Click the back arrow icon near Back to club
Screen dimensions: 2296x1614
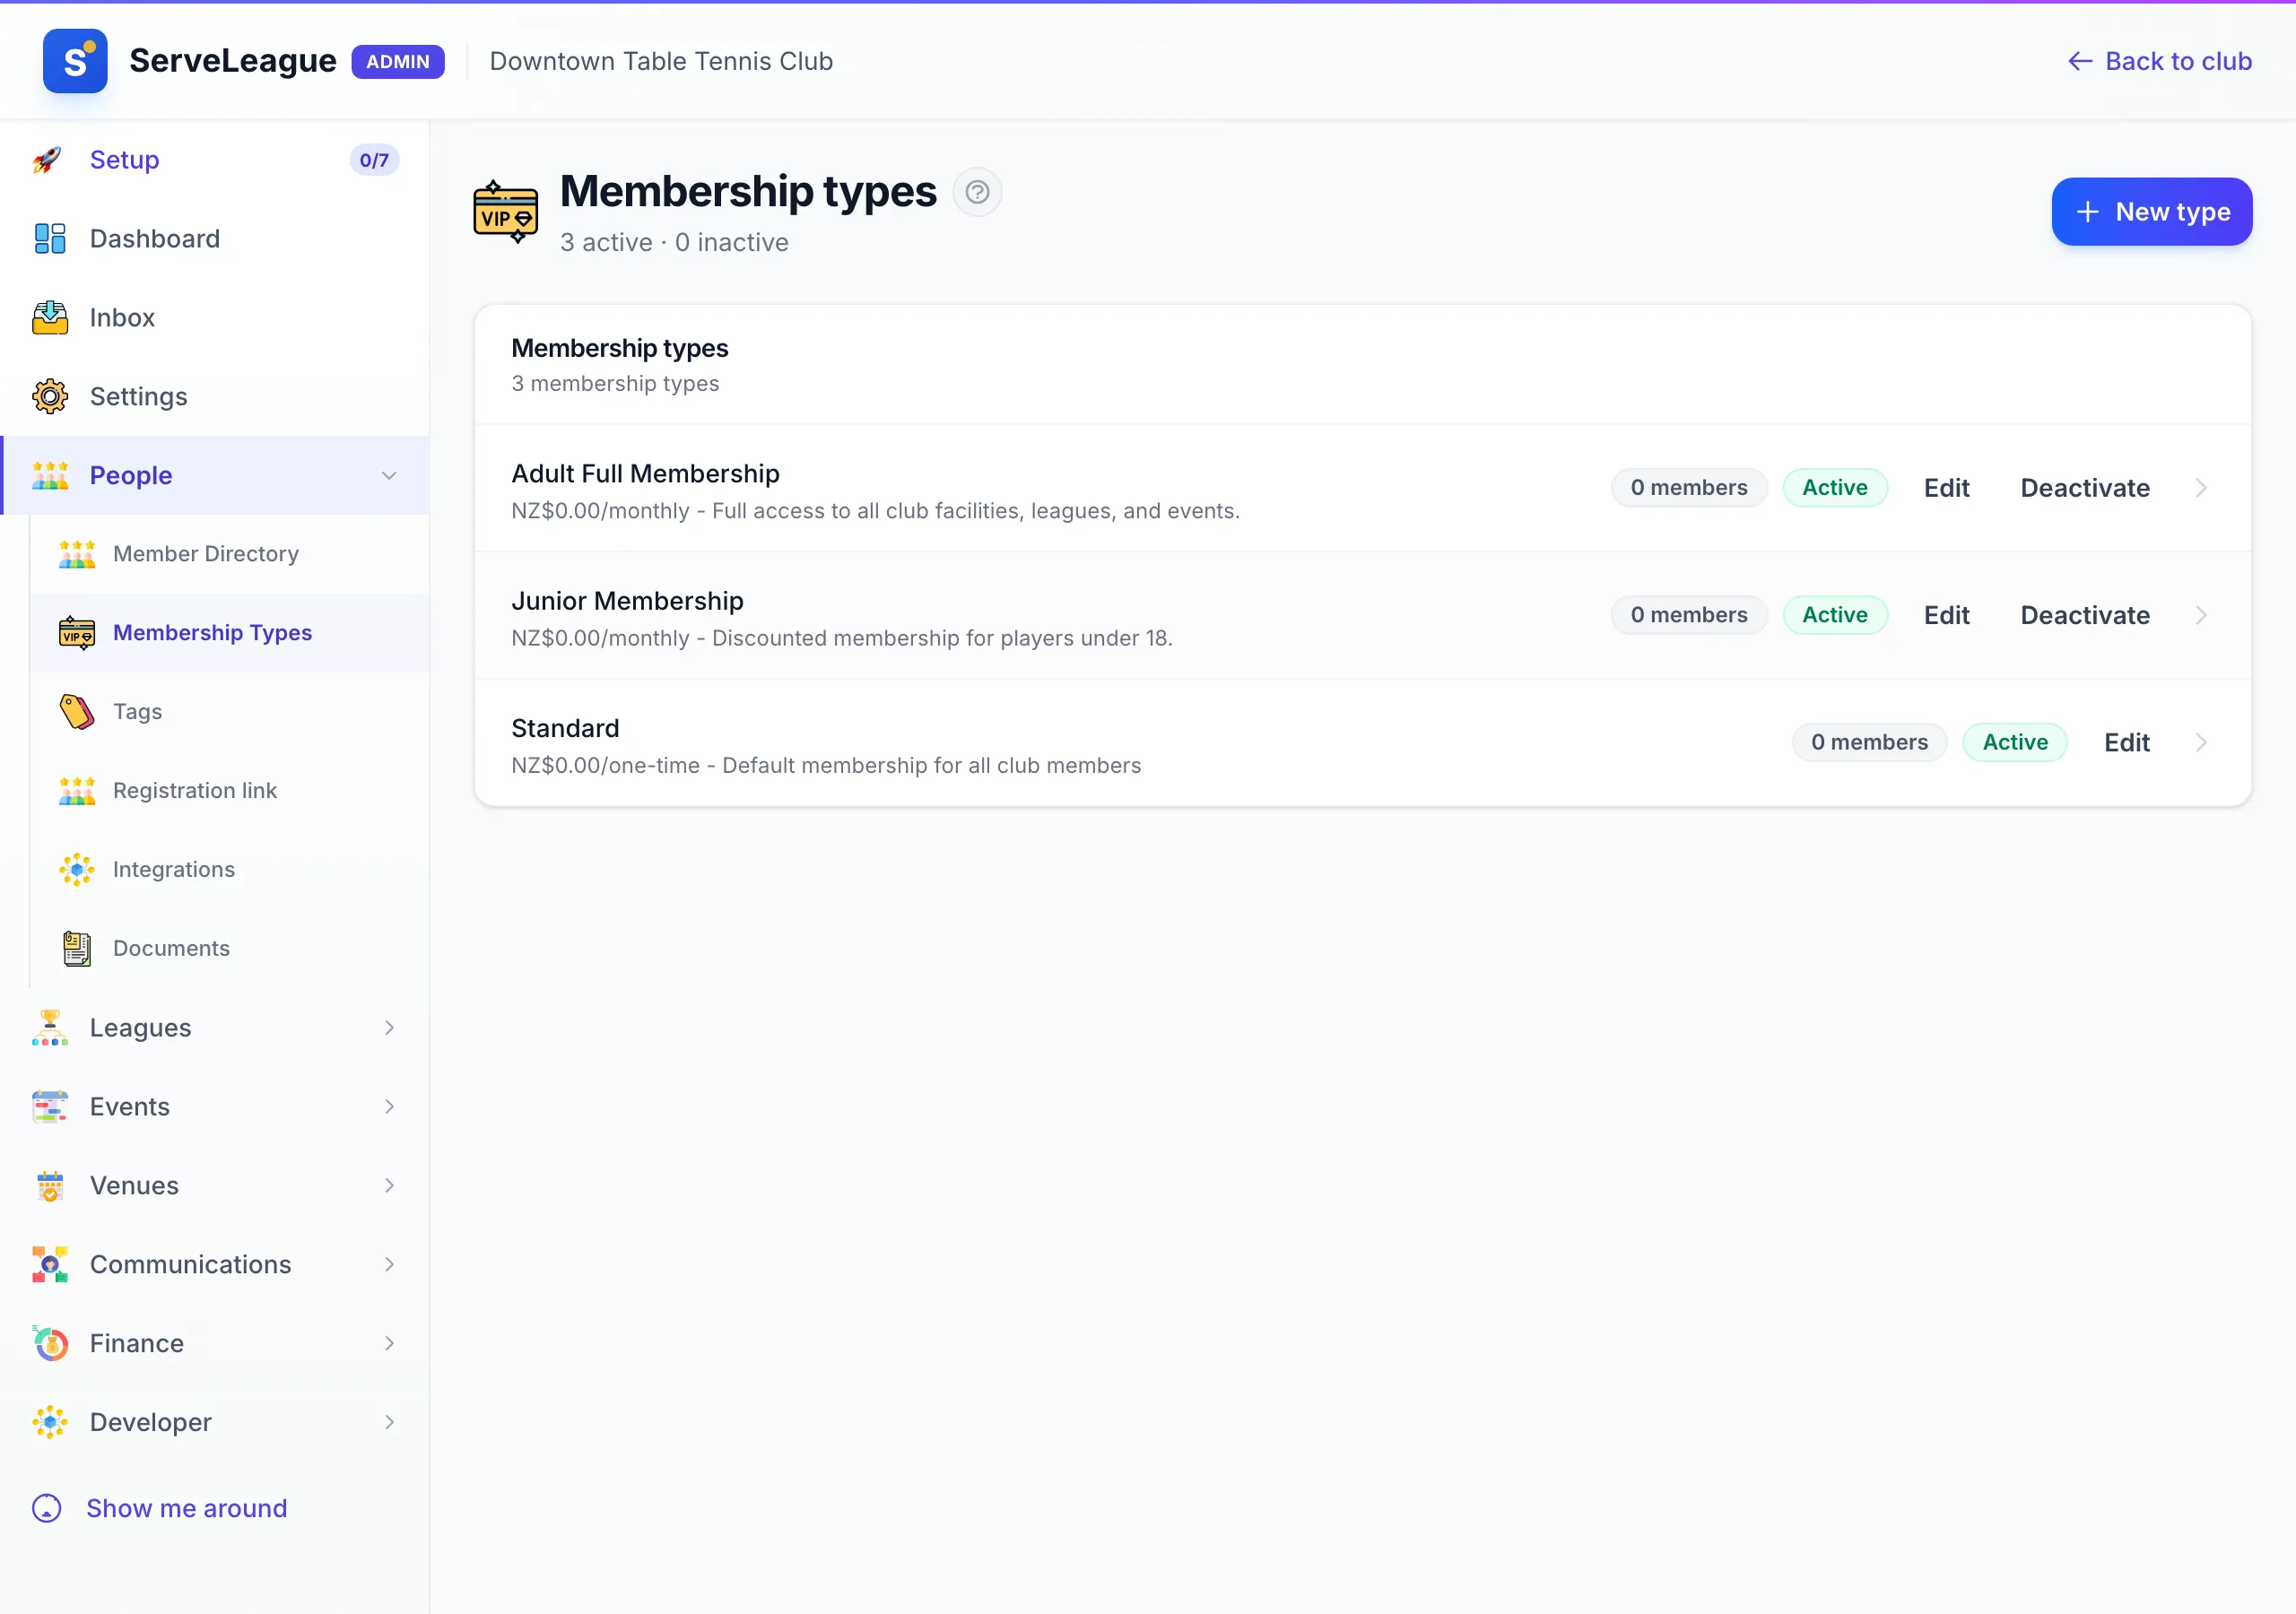2080,62
